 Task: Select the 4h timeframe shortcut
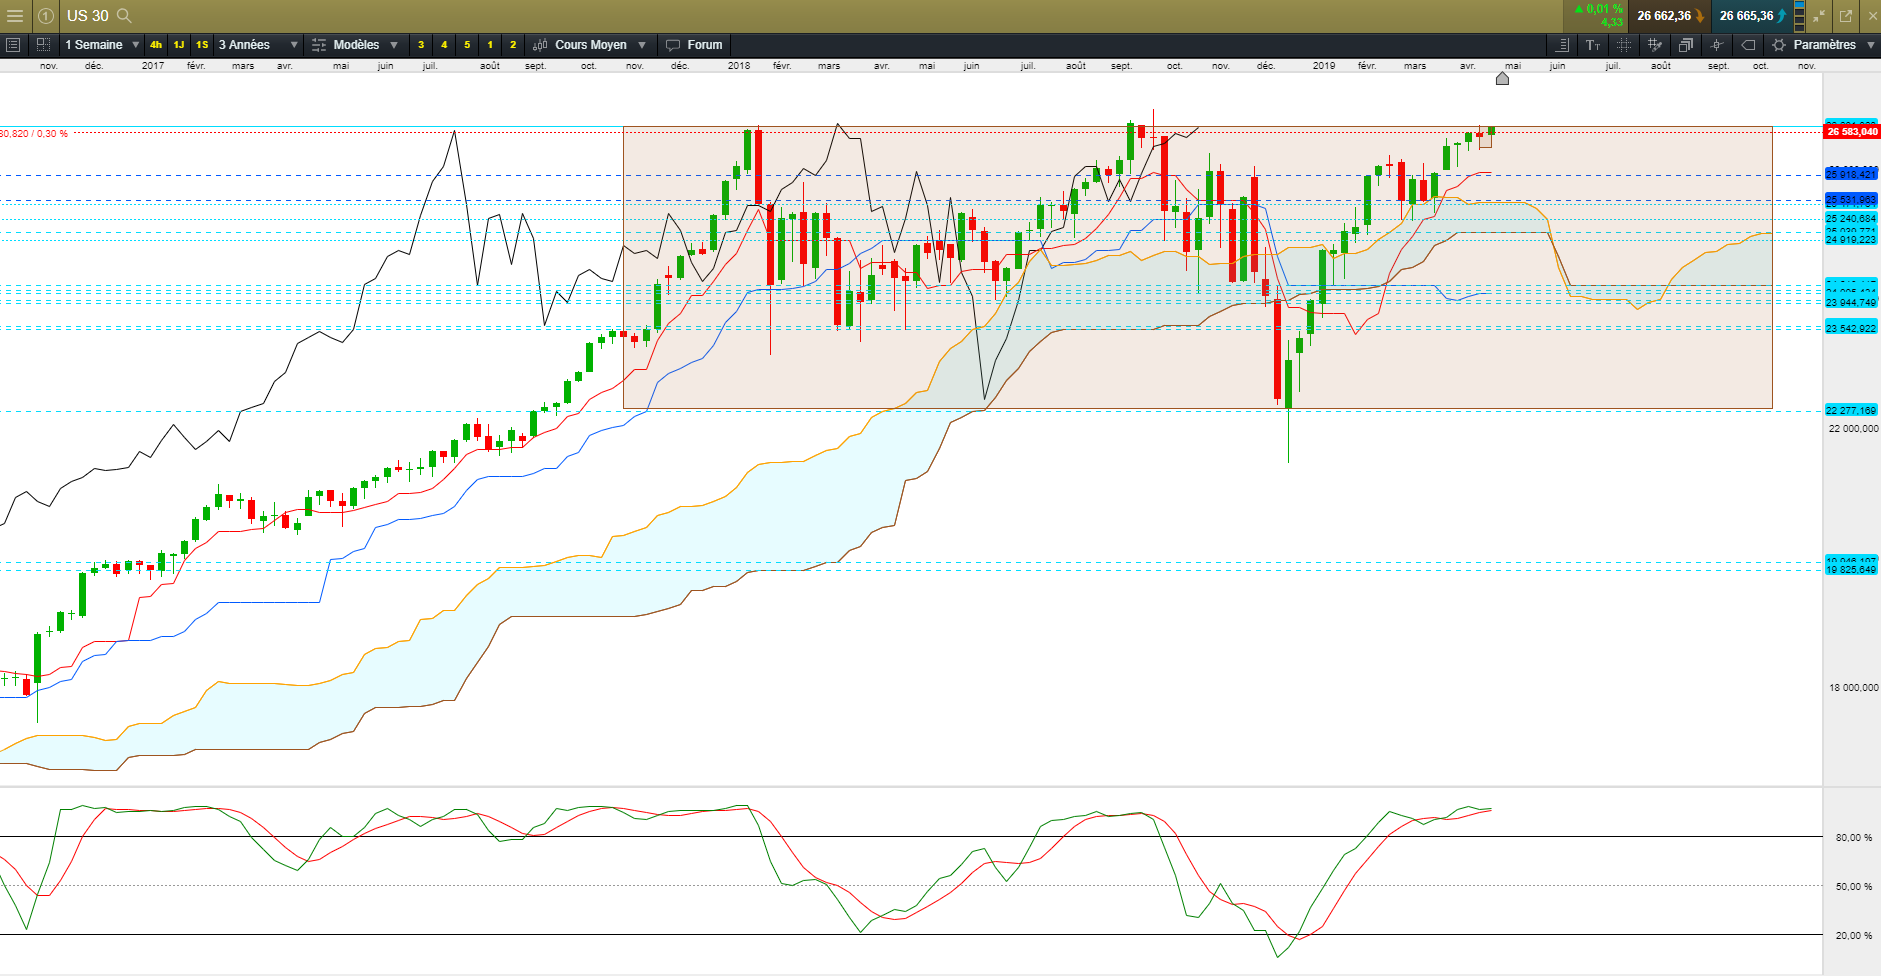[x=156, y=45]
